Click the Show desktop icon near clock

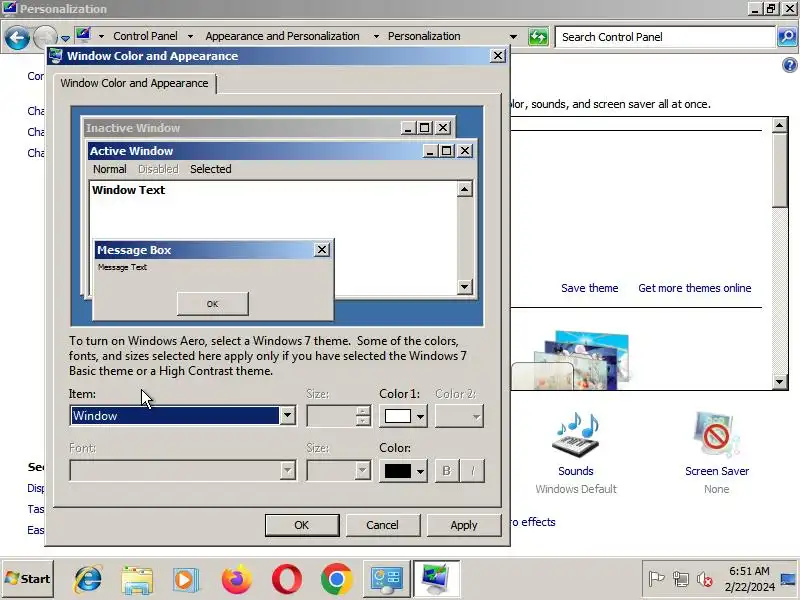click(788, 579)
